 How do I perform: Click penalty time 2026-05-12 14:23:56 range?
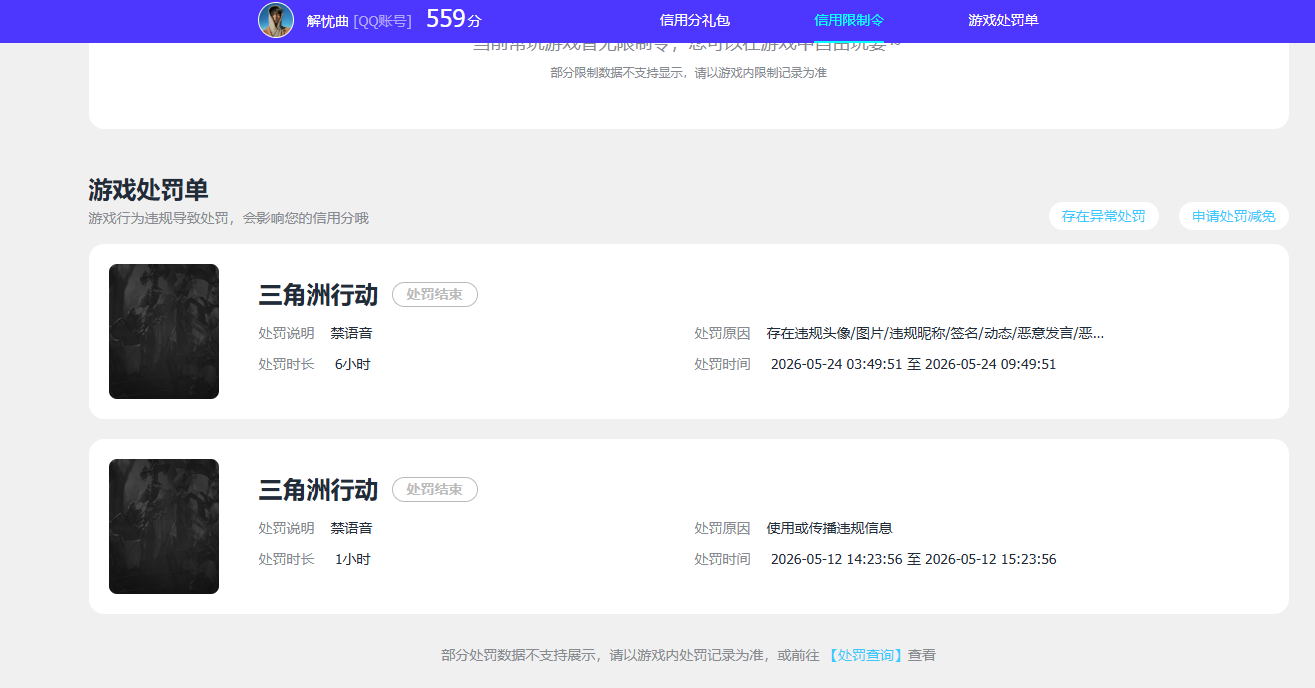pyautogui.click(x=913, y=559)
